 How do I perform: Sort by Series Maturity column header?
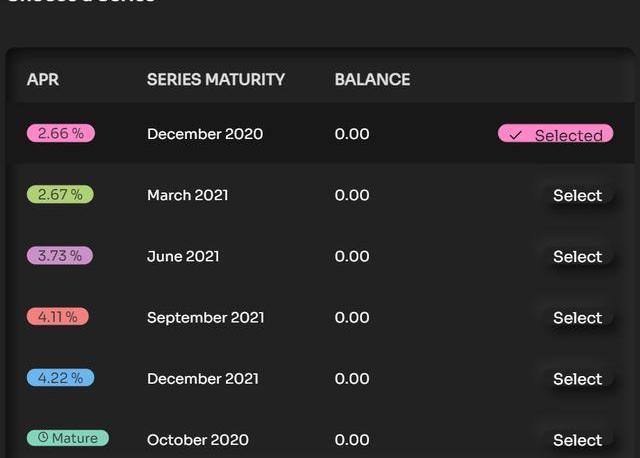coord(216,80)
